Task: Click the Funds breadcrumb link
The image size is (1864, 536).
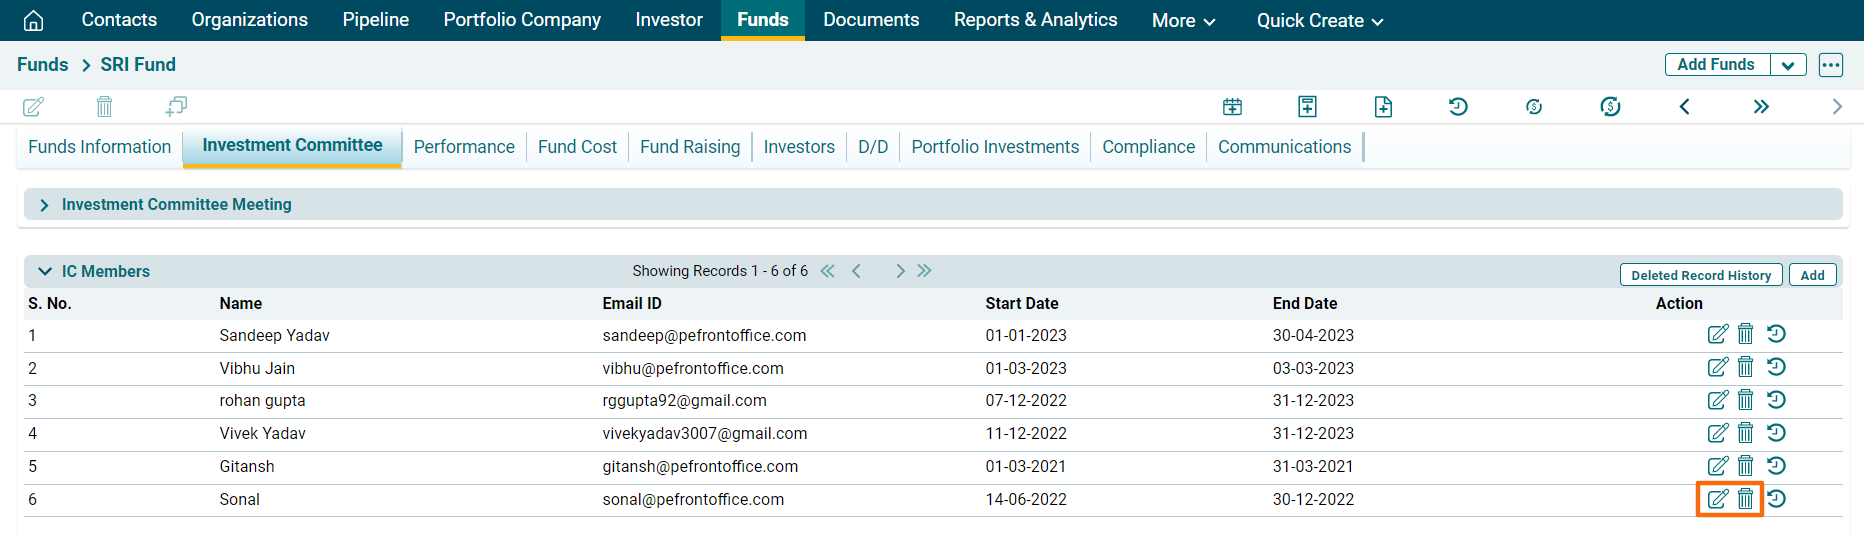Action: coord(43,65)
